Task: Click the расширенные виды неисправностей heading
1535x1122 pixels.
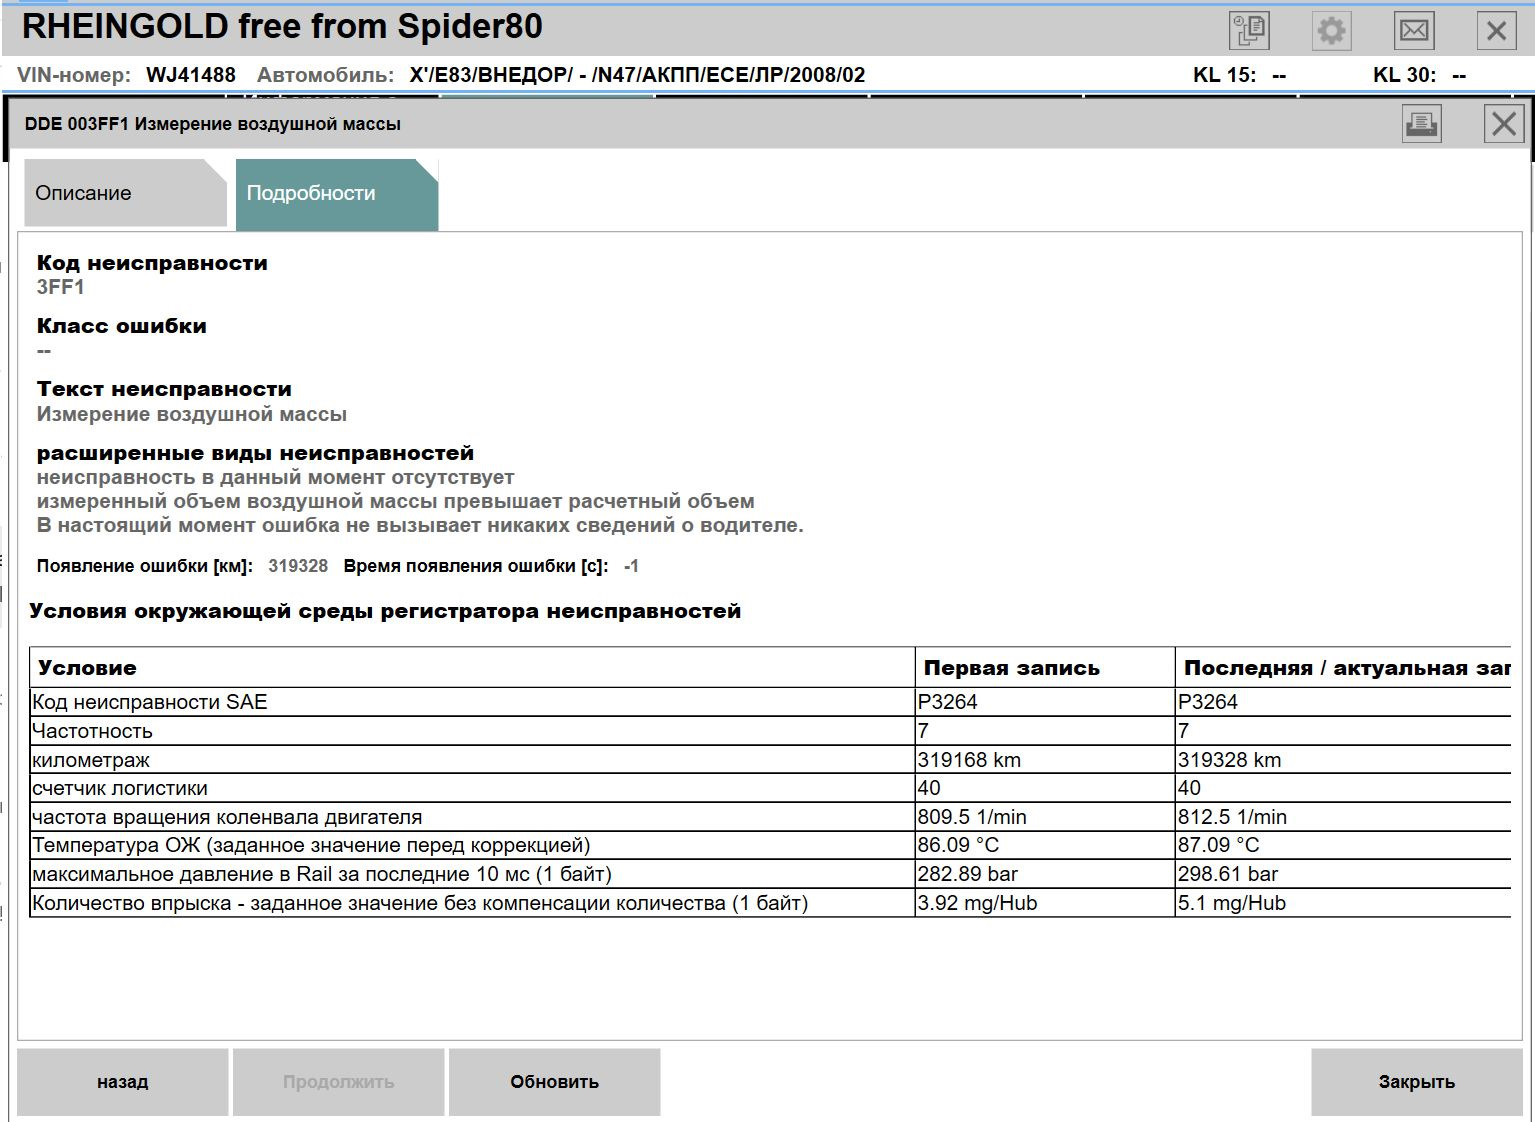Action: pos(255,453)
